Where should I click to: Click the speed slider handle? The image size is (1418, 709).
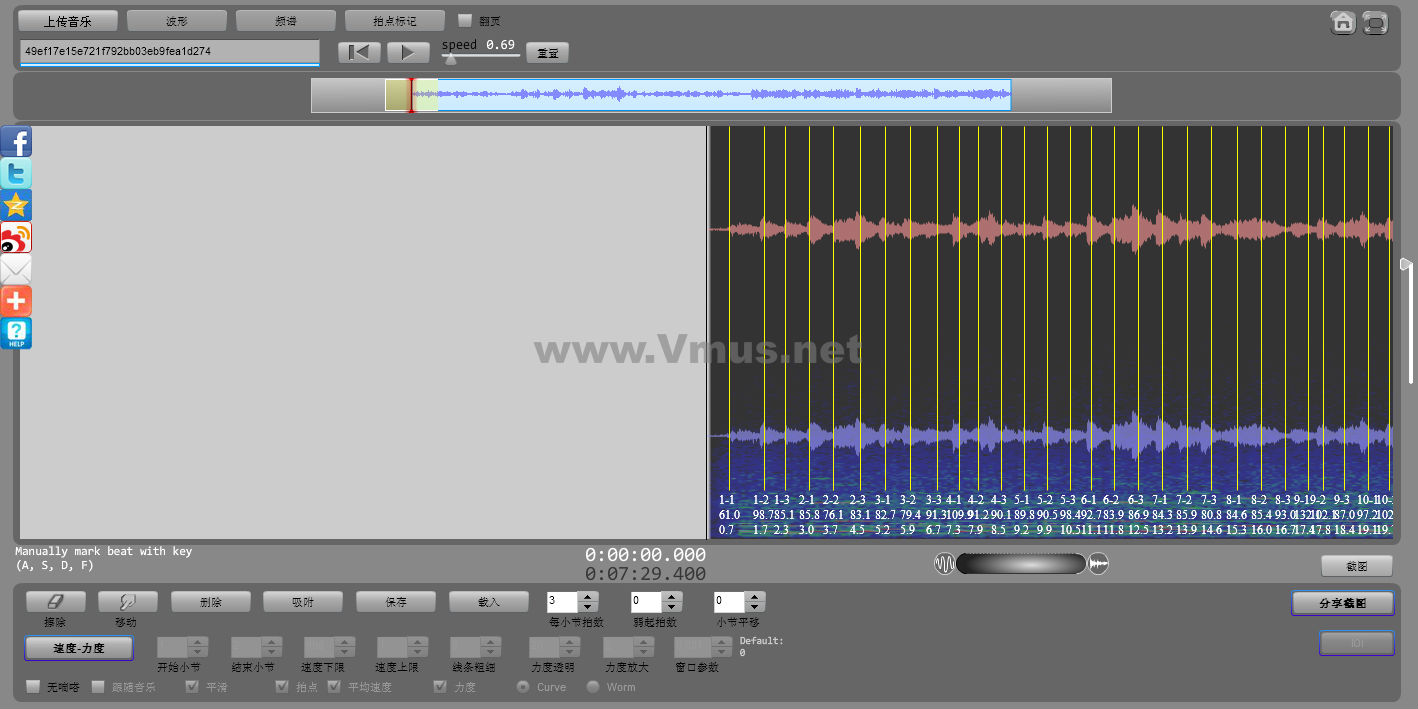pyautogui.click(x=451, y=59)
